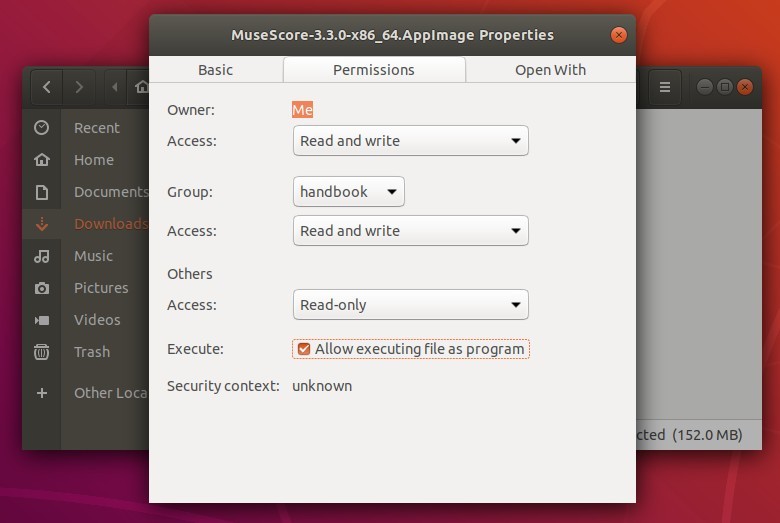
Task: Close the Properties dialog
Action: [618, 35]
